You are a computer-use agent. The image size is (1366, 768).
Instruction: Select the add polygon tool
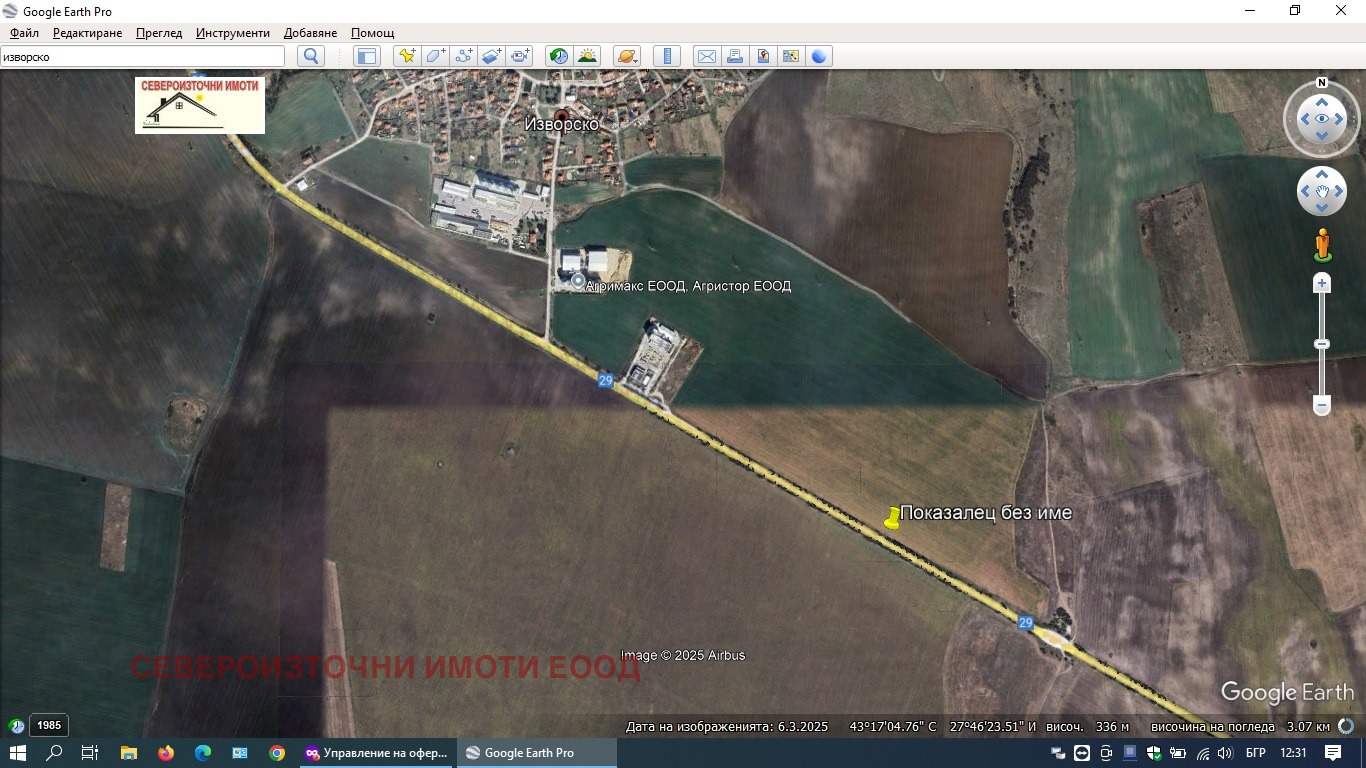pos(435,57)
